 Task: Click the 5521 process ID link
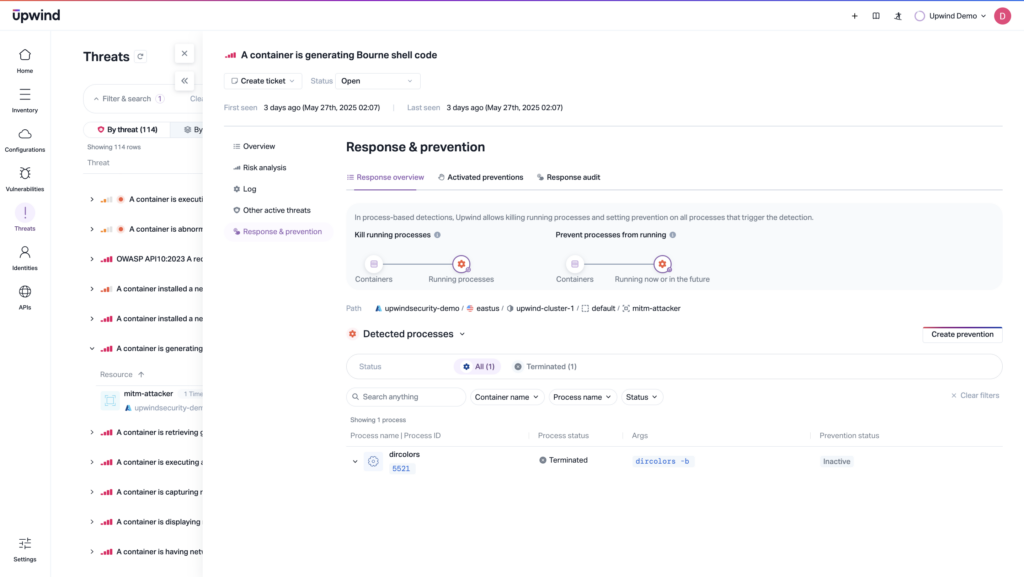click(x=401, y=469)
